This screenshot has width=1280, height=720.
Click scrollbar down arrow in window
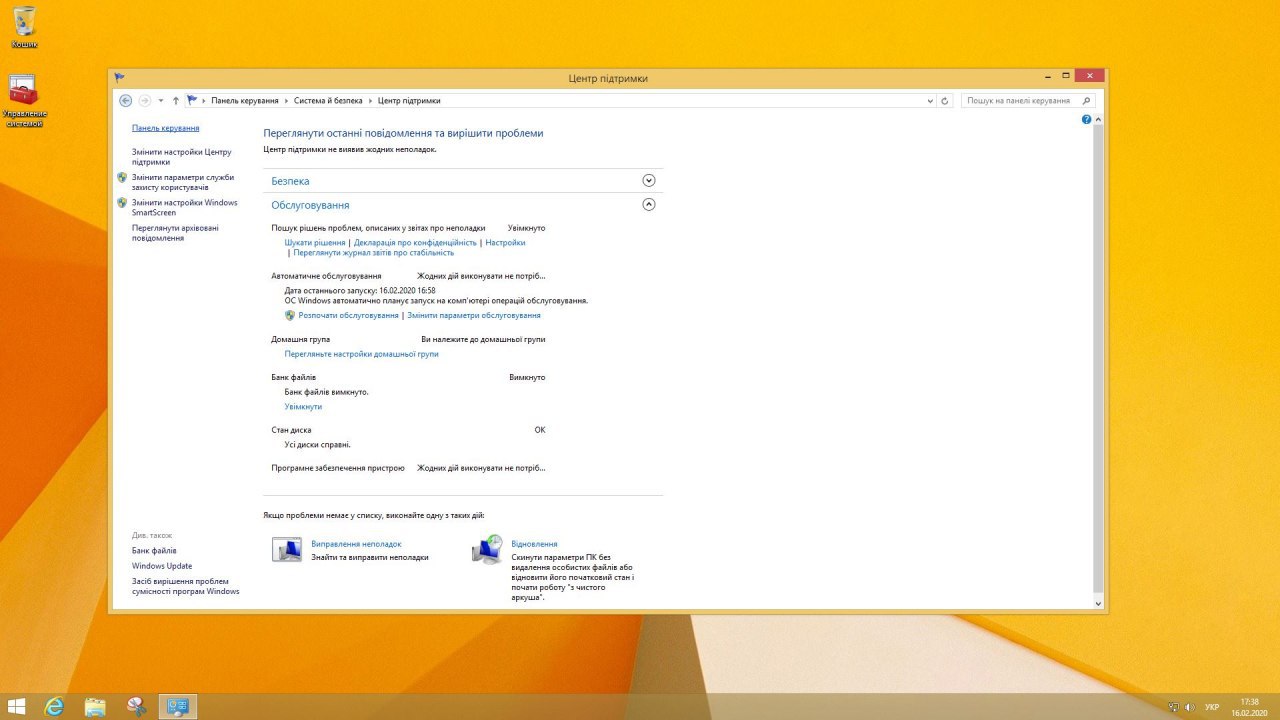pos(1098,604)
